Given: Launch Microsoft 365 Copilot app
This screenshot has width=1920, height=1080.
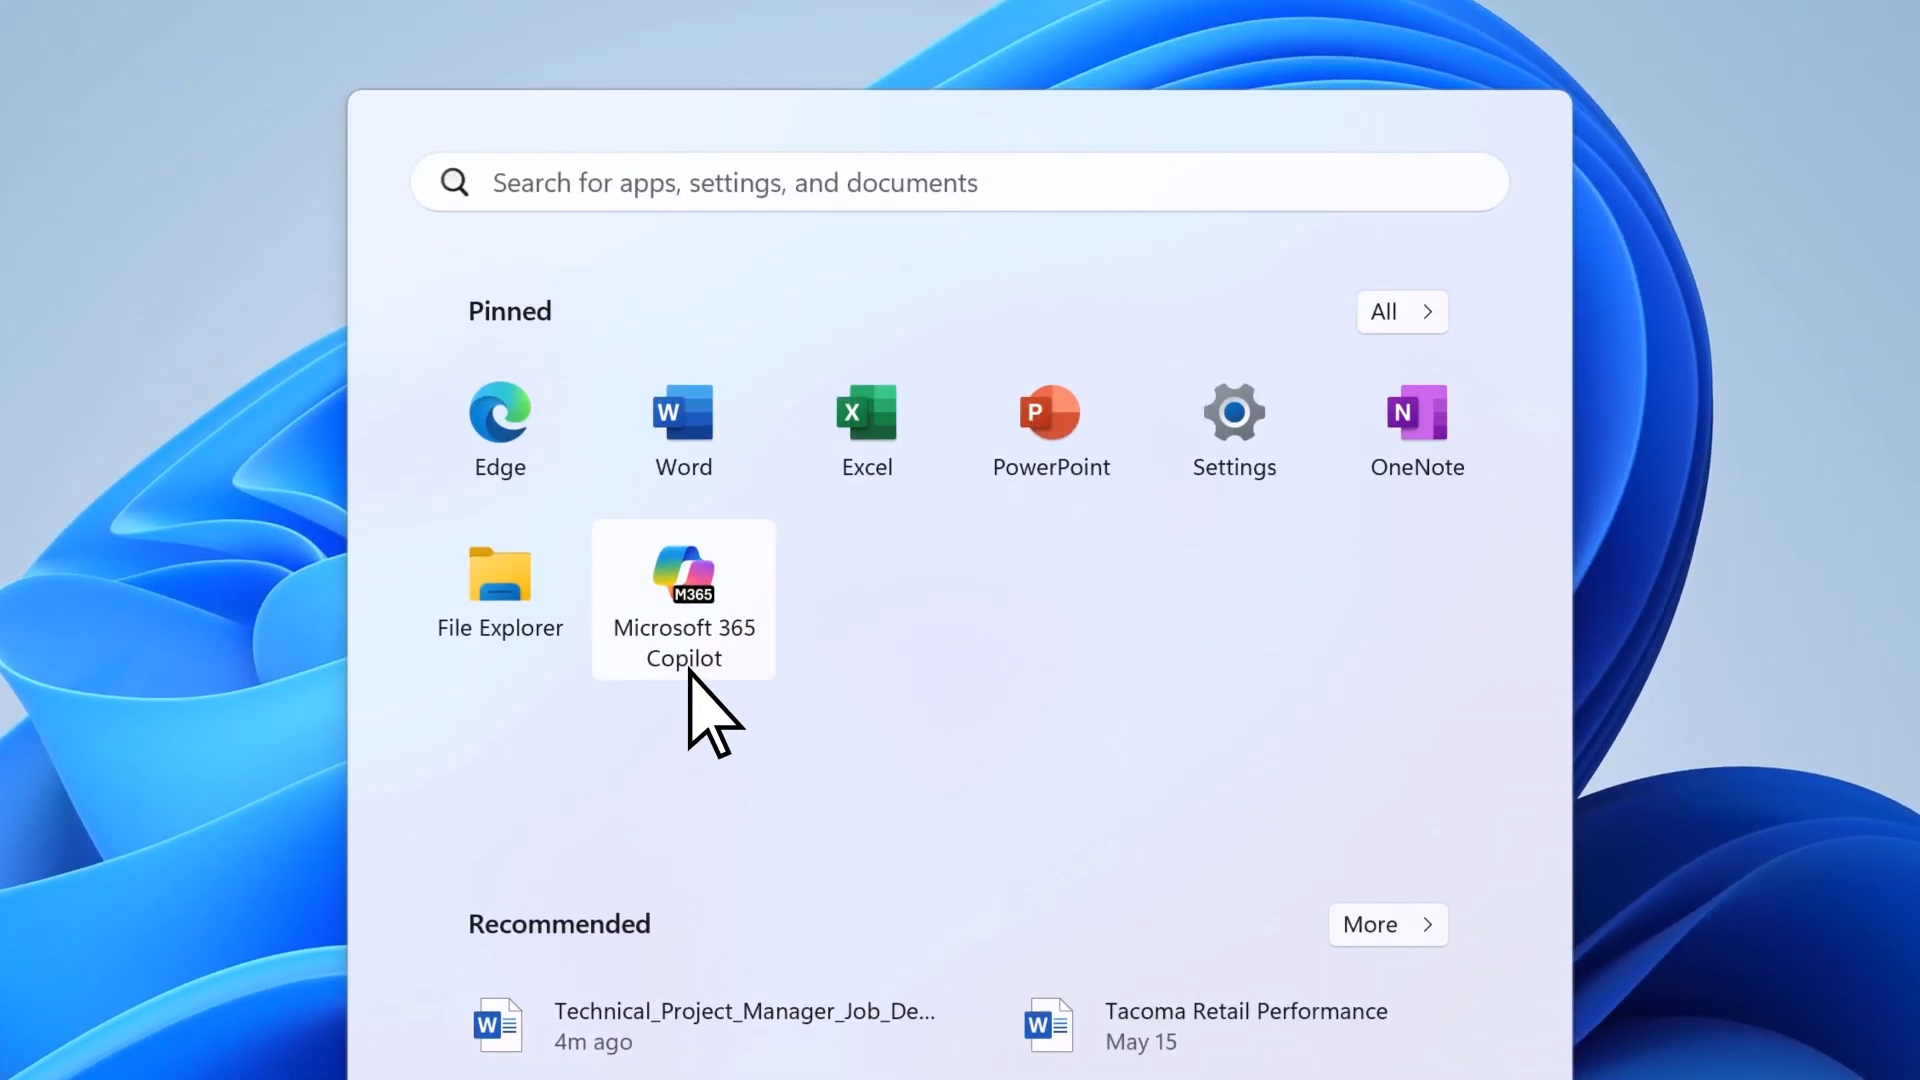Looking at the screenshot, I should 684,600.
